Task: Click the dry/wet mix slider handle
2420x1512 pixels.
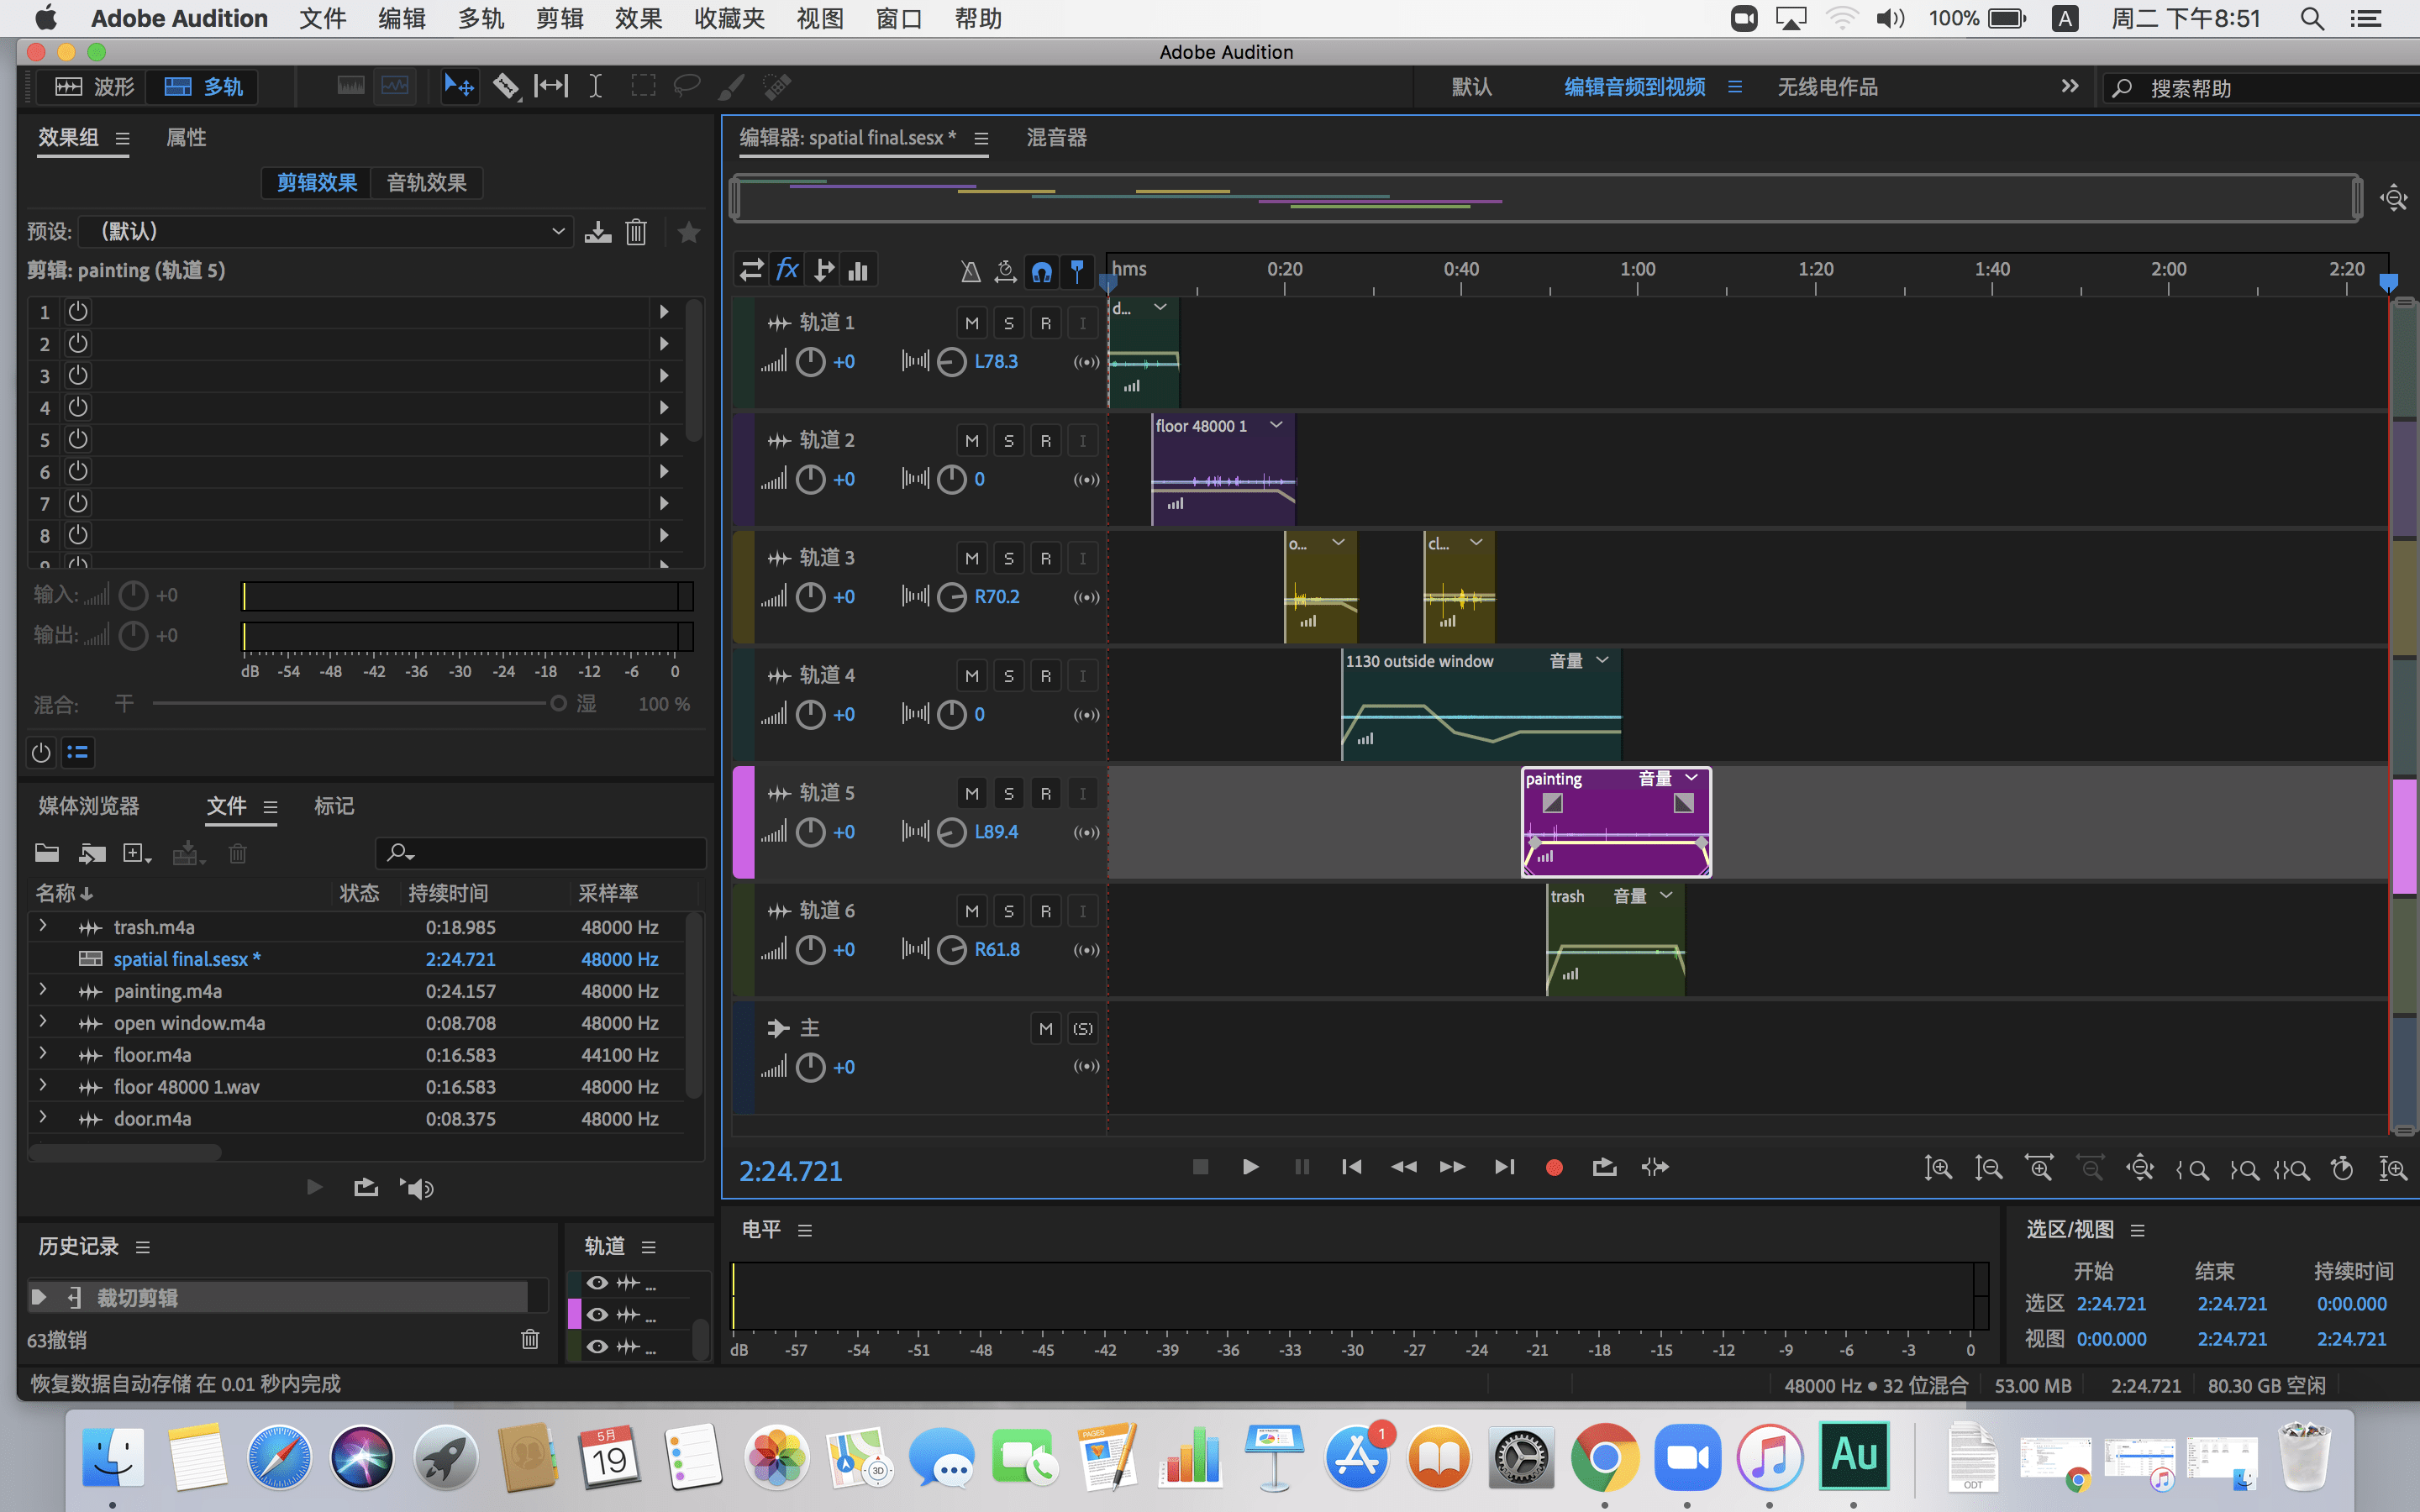Action: 558,704
